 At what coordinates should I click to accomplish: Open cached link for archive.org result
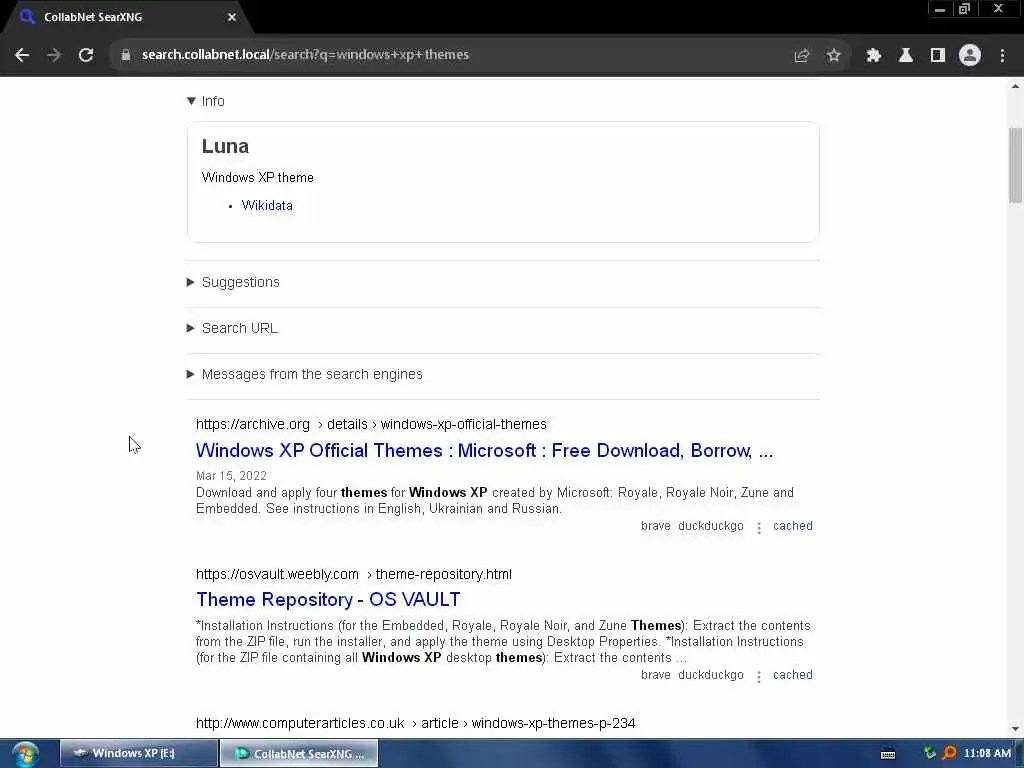793,526
